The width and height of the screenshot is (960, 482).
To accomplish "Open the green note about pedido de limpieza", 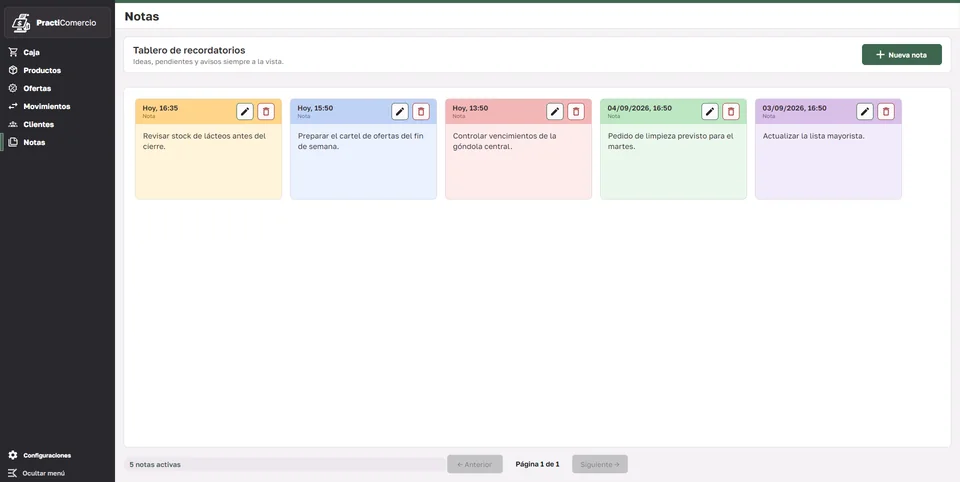I will [673, 149].
